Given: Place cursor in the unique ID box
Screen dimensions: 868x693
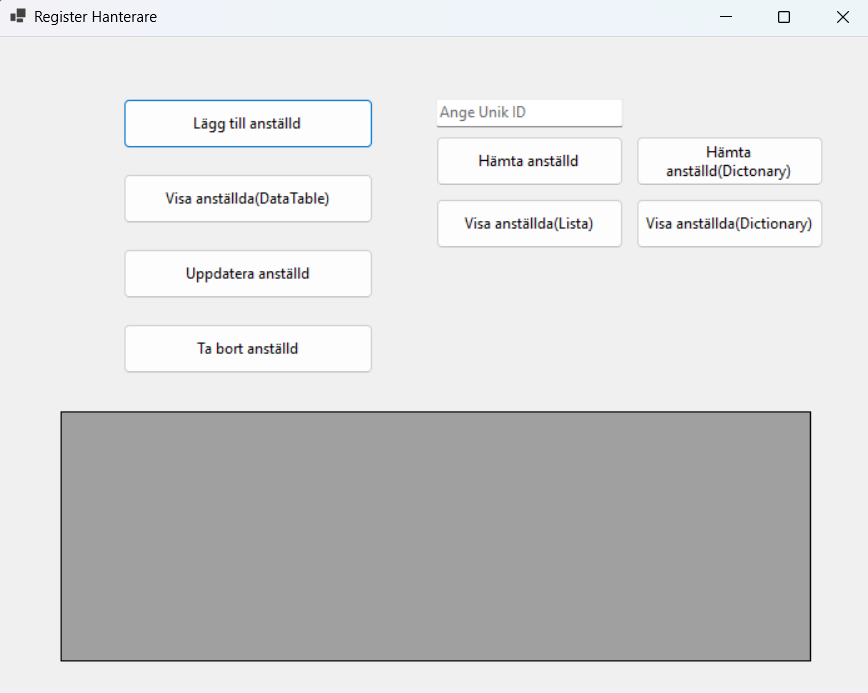Looking at the screenshot, I should coord(529,113).
